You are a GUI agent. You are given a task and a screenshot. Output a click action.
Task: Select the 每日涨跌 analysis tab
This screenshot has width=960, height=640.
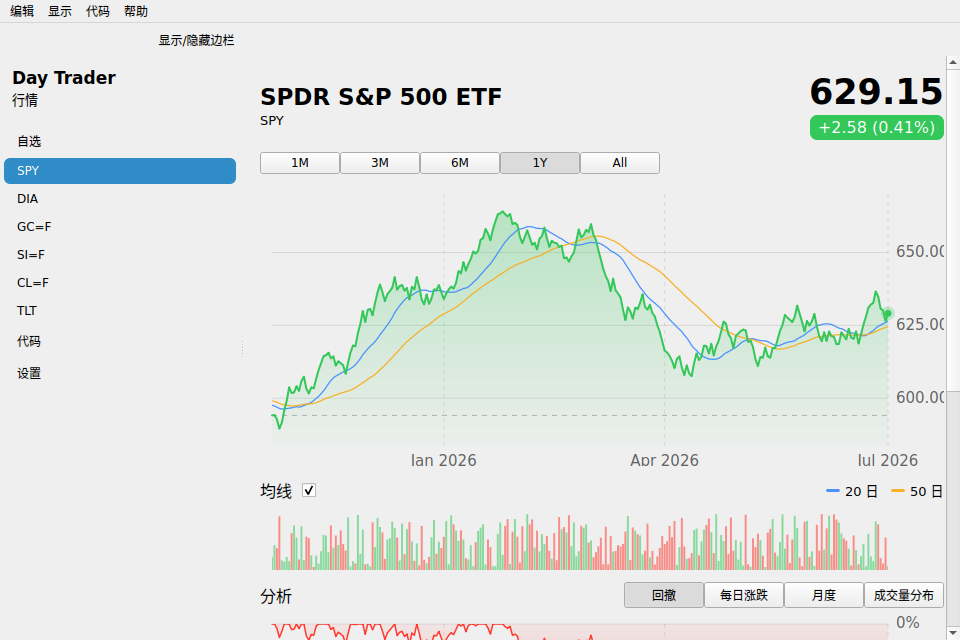pos(744,595)
